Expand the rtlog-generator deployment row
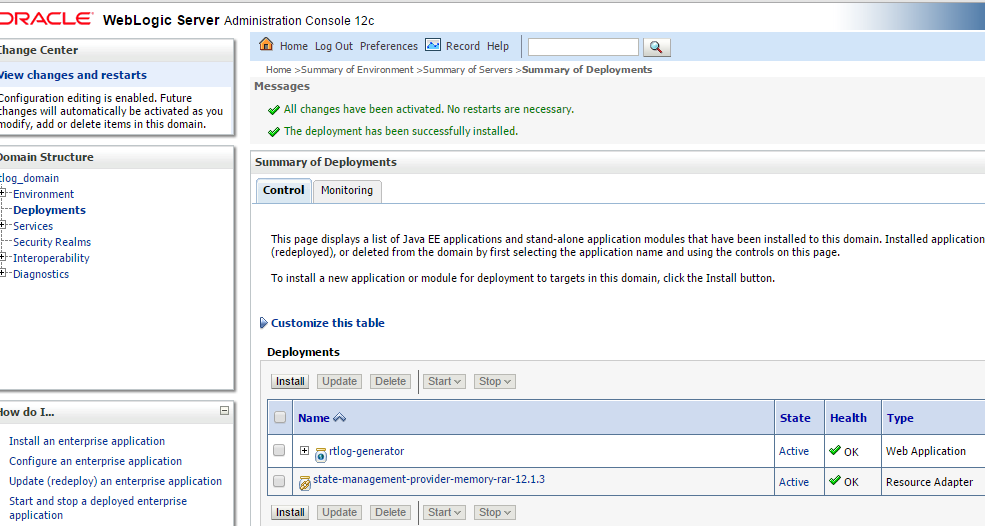Image resolution: width=985 pixels, height=527 pixels. (305, 450)
